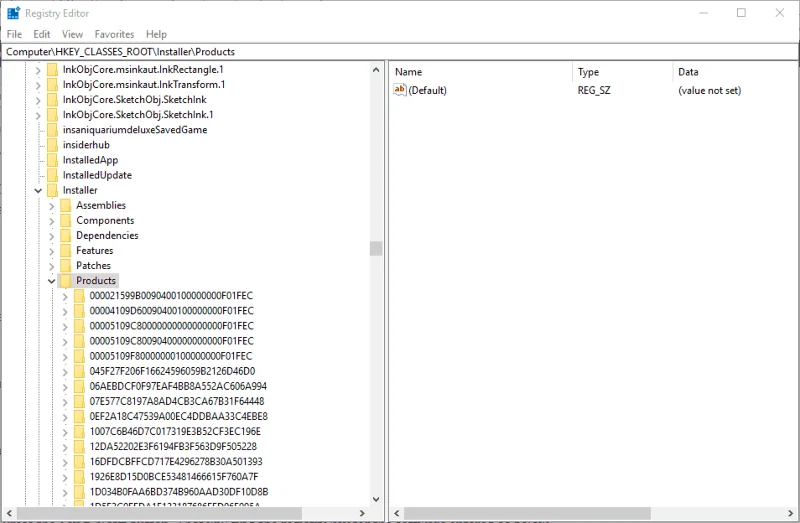Open the Help menu
The image size is (800, 523).
click(x=156, y=34)
